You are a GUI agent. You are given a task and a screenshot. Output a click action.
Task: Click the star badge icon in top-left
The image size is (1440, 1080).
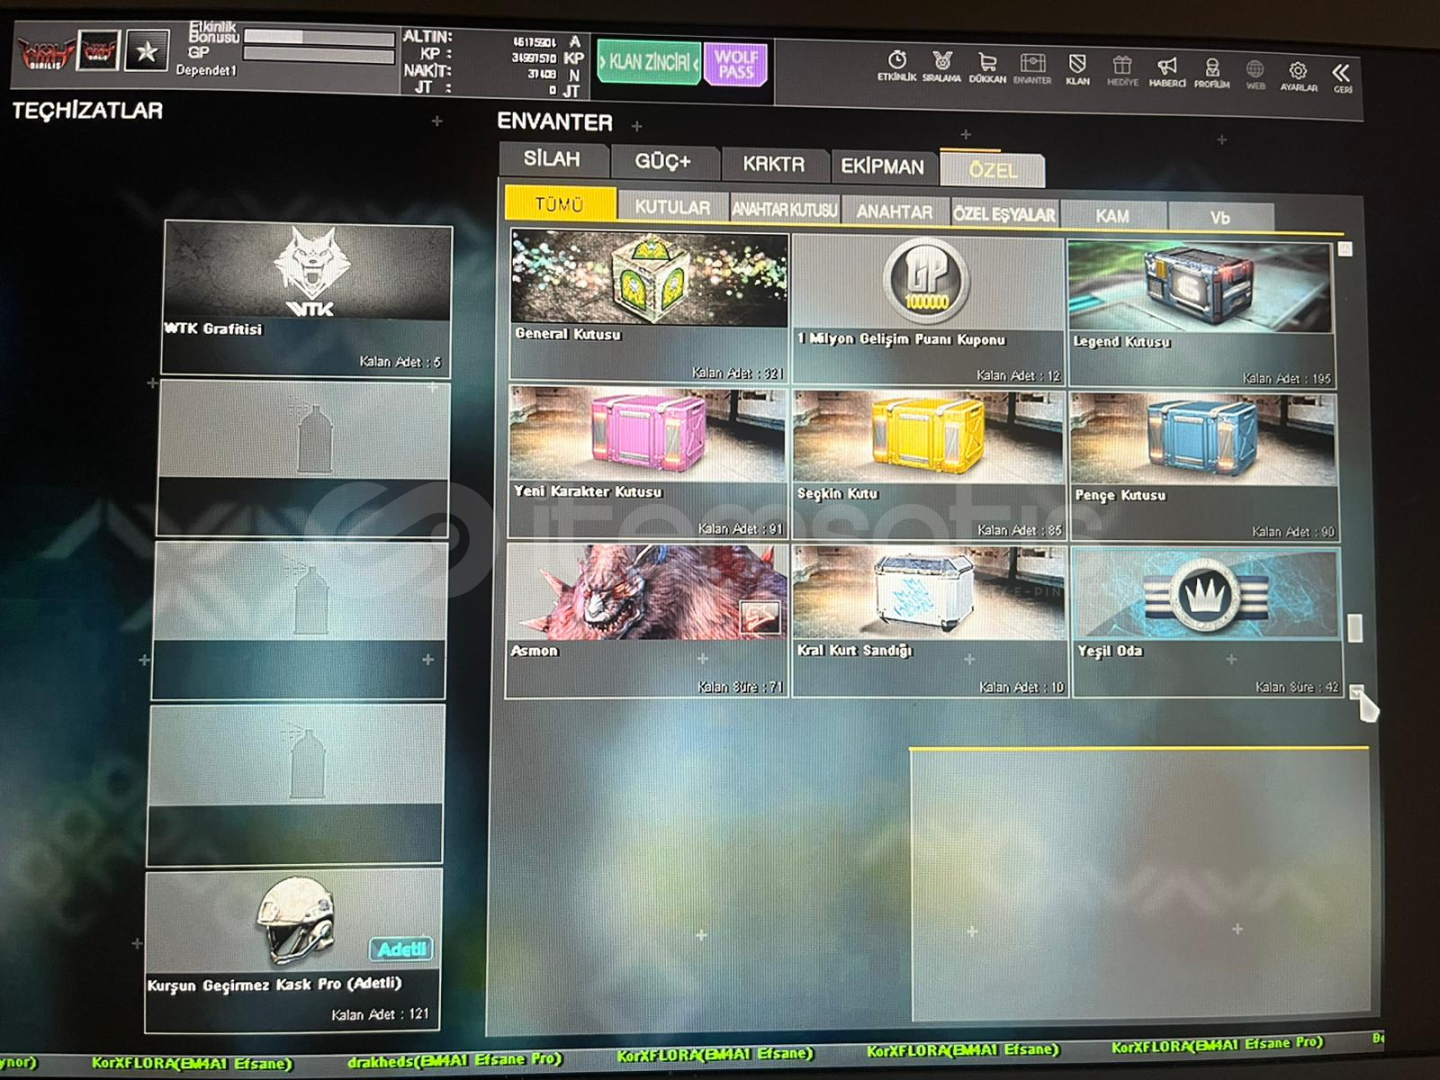(146, 51)
